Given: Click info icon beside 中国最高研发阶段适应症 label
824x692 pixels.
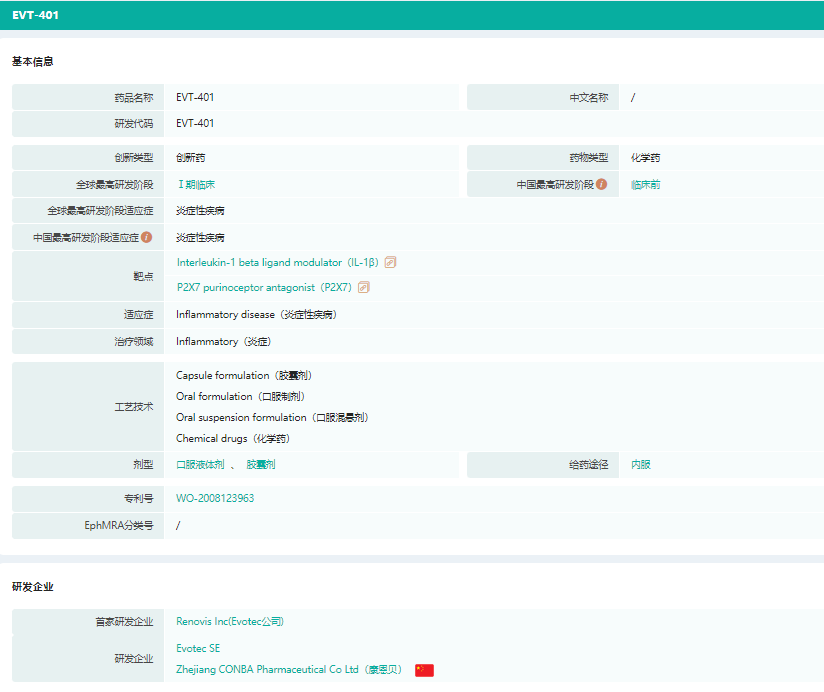Looking at the screenshot, I should click(147, 237).
